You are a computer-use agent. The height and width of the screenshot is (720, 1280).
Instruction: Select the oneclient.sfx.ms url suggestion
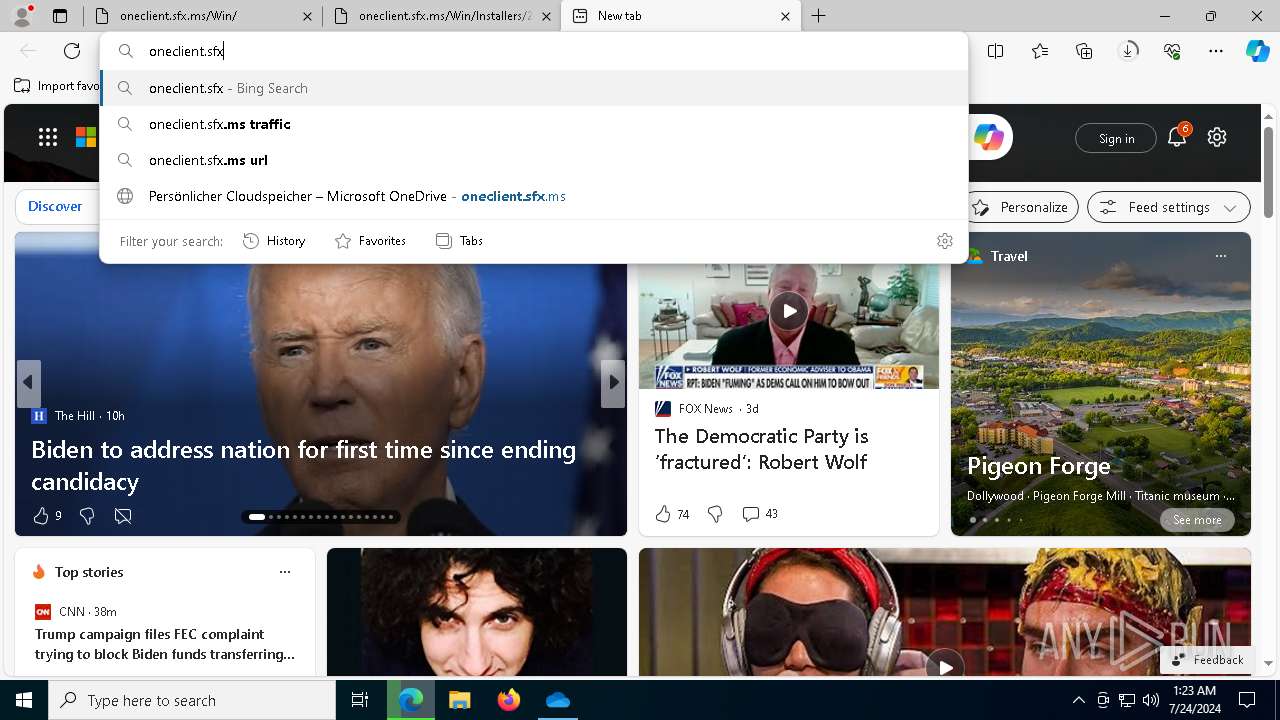tap(534, 160)
